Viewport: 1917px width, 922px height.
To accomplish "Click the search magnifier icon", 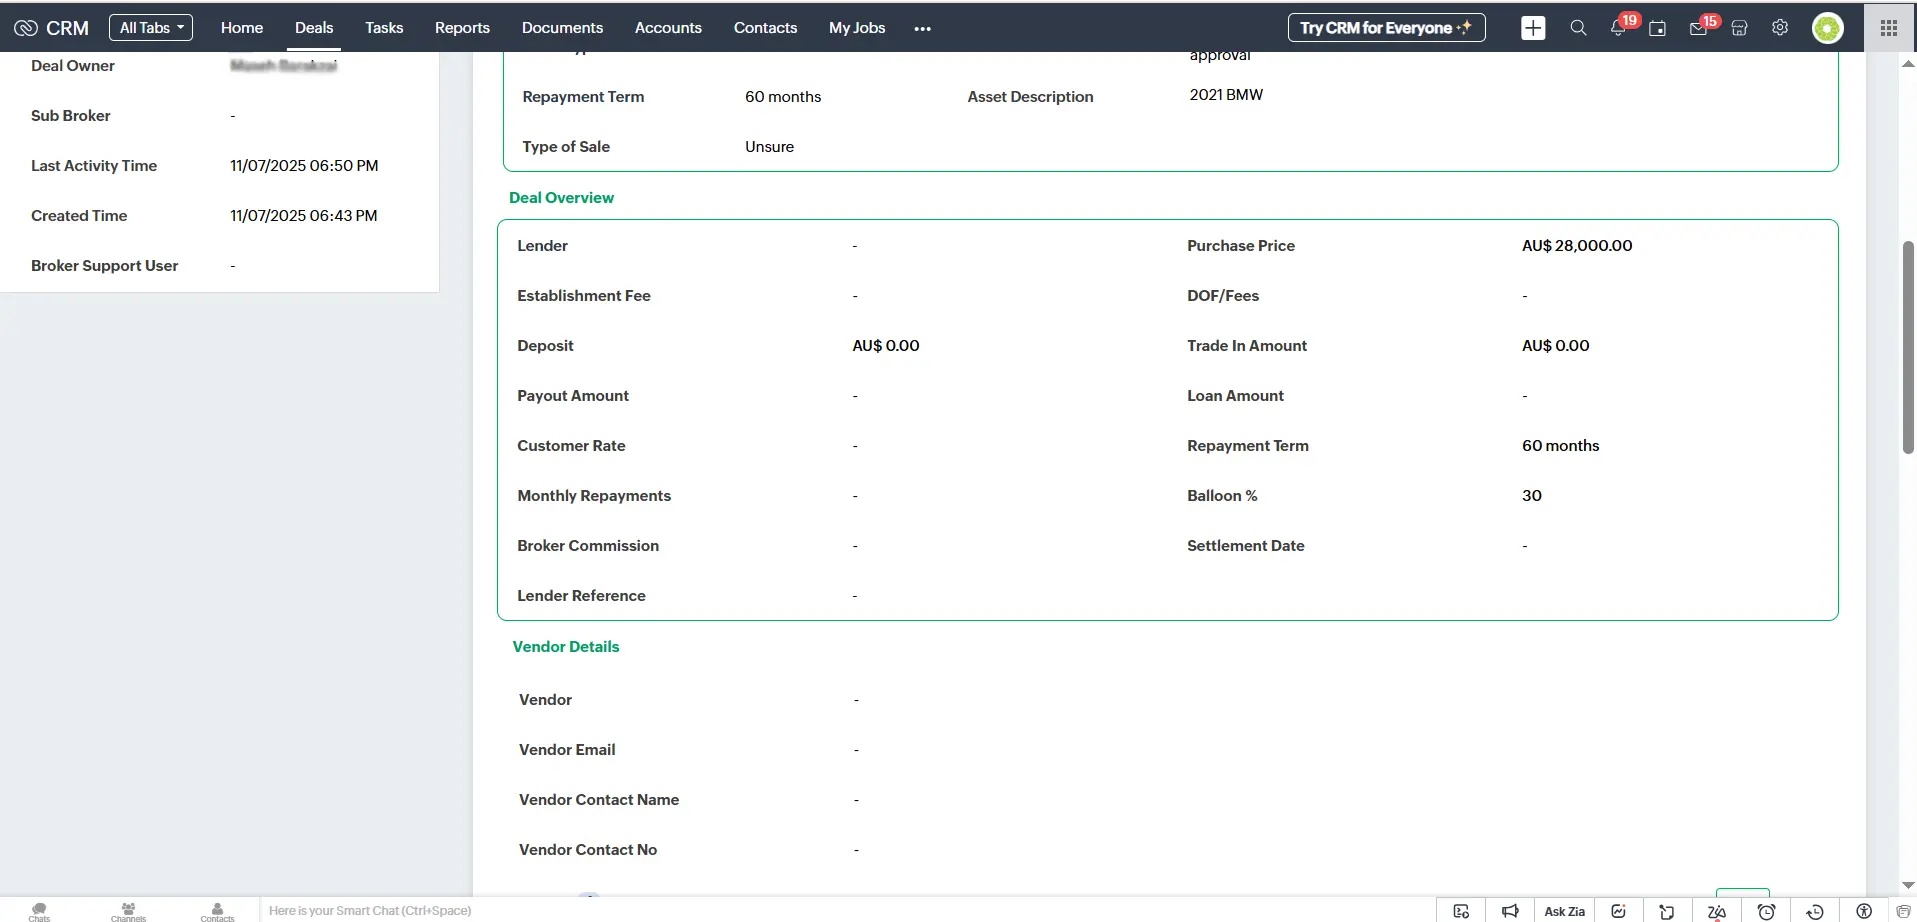I will (1578, 28).
